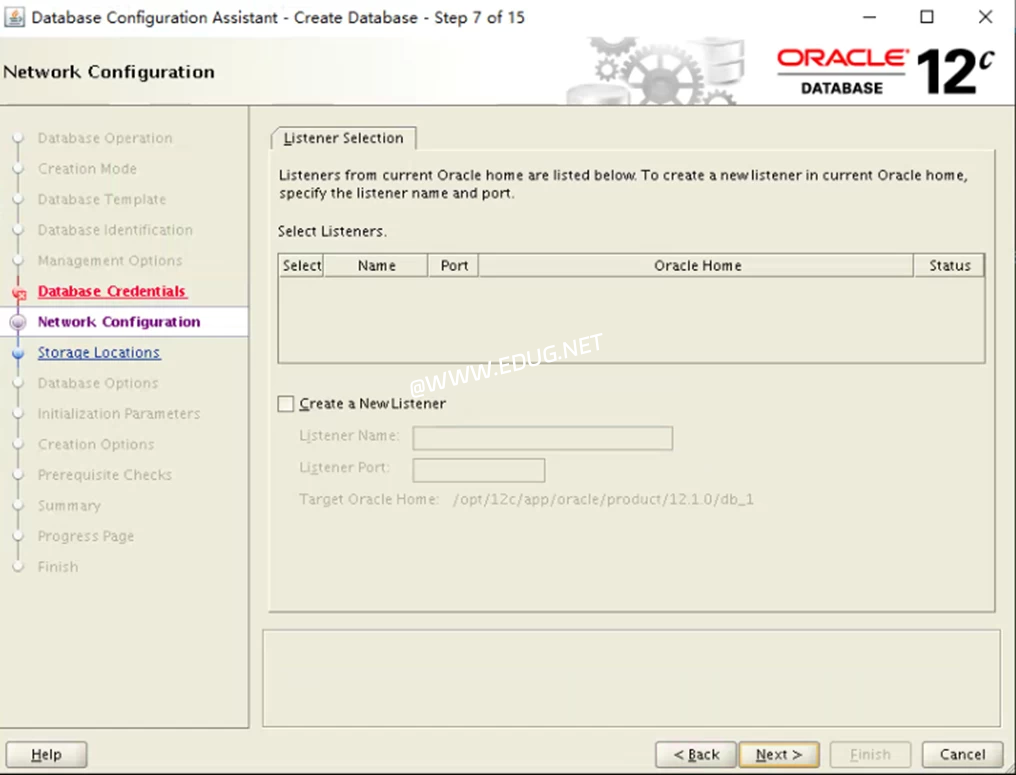Go back with the Back button

pos(696,754)
